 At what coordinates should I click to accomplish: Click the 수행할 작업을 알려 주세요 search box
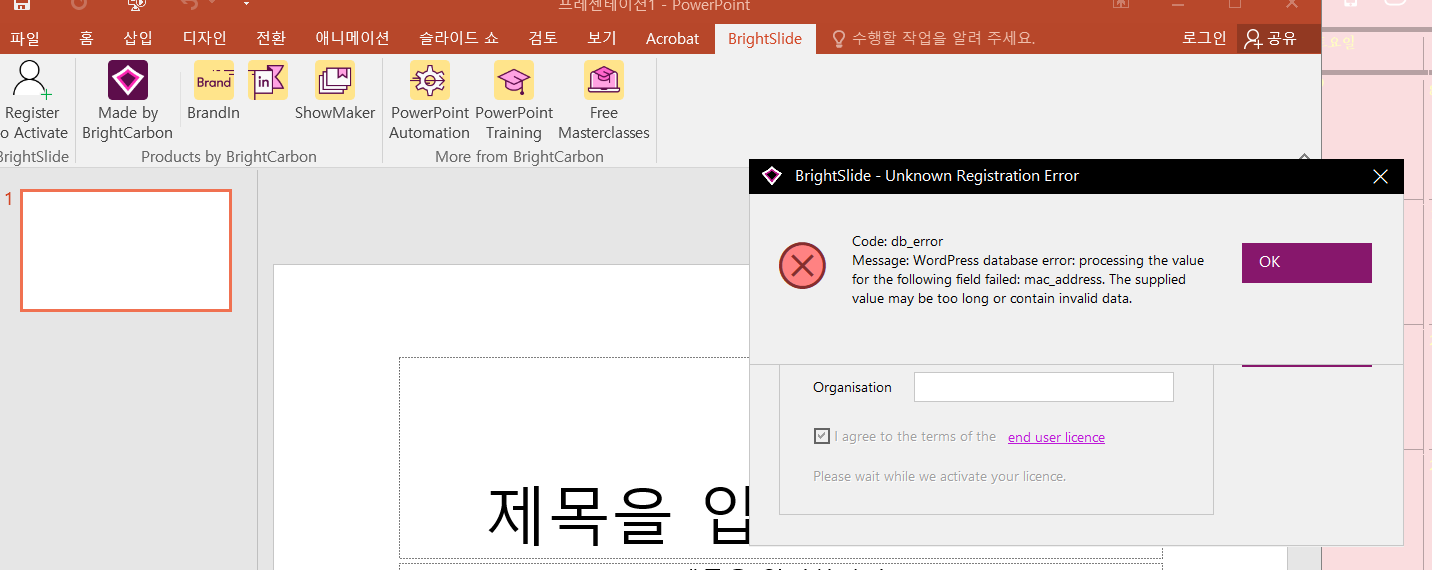943,39
